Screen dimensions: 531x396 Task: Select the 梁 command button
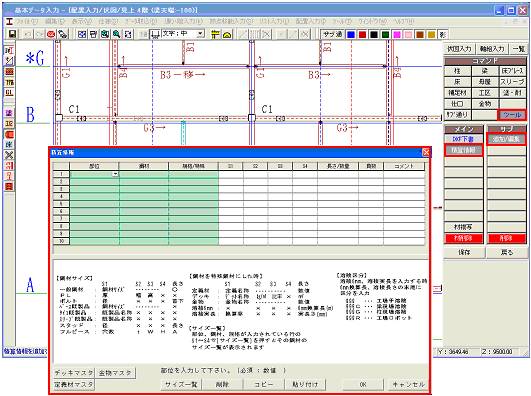(485, 71)
